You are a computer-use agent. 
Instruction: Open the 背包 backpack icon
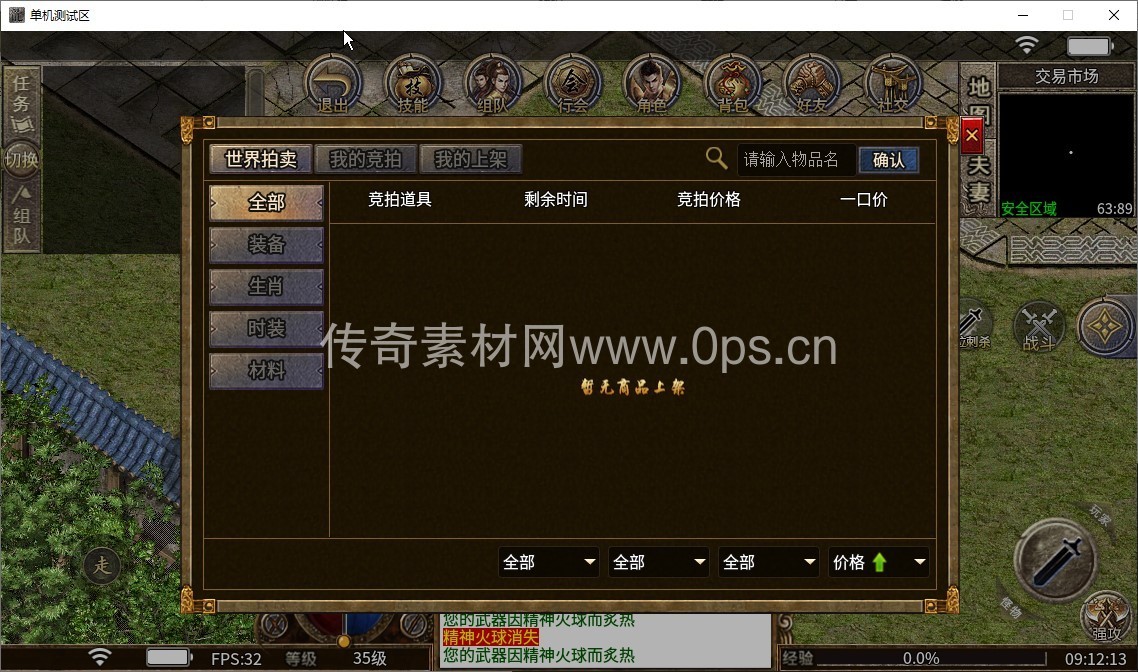pos(732,83)
